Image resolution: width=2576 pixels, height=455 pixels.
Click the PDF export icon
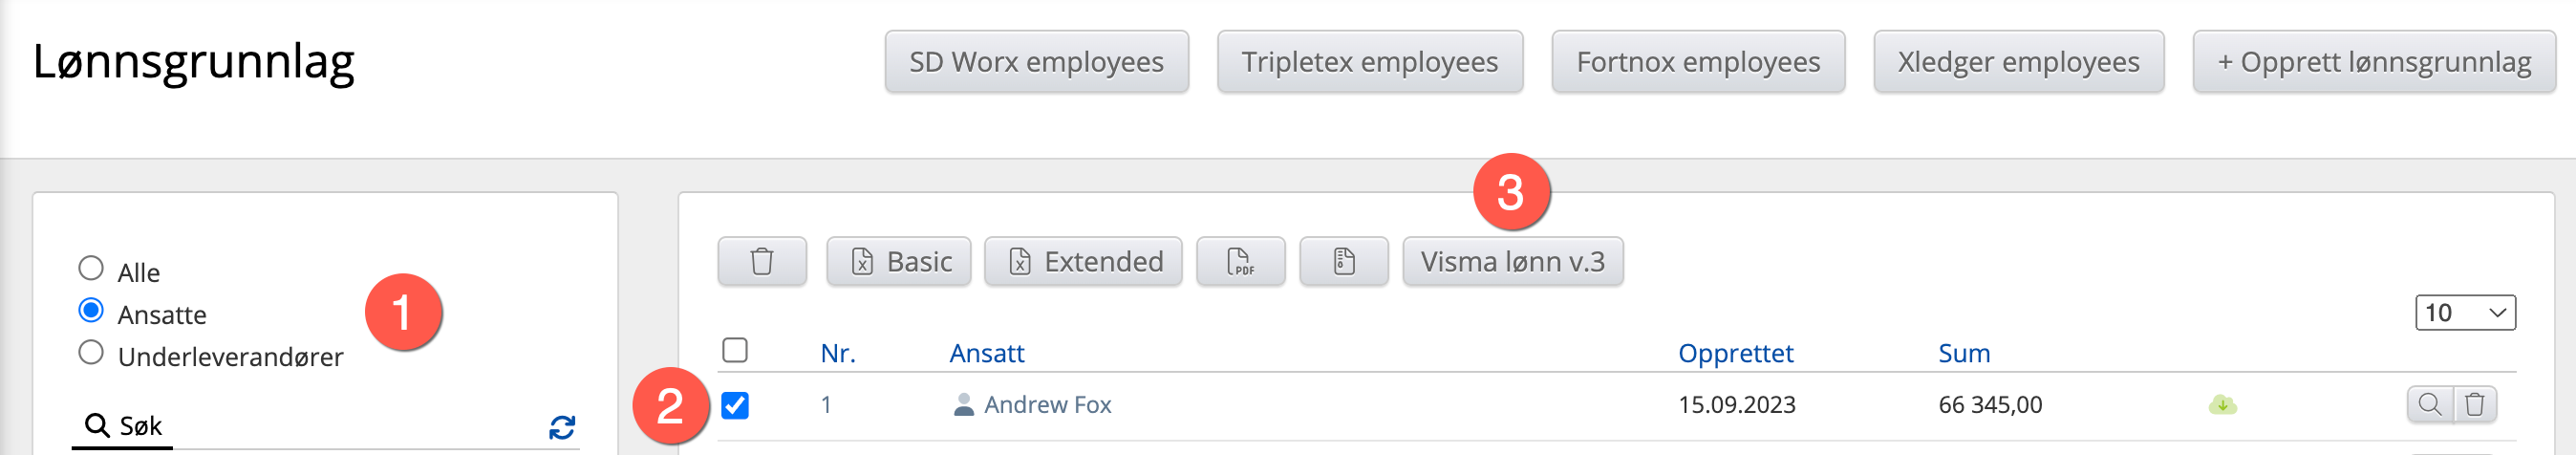pos(1239,262)
